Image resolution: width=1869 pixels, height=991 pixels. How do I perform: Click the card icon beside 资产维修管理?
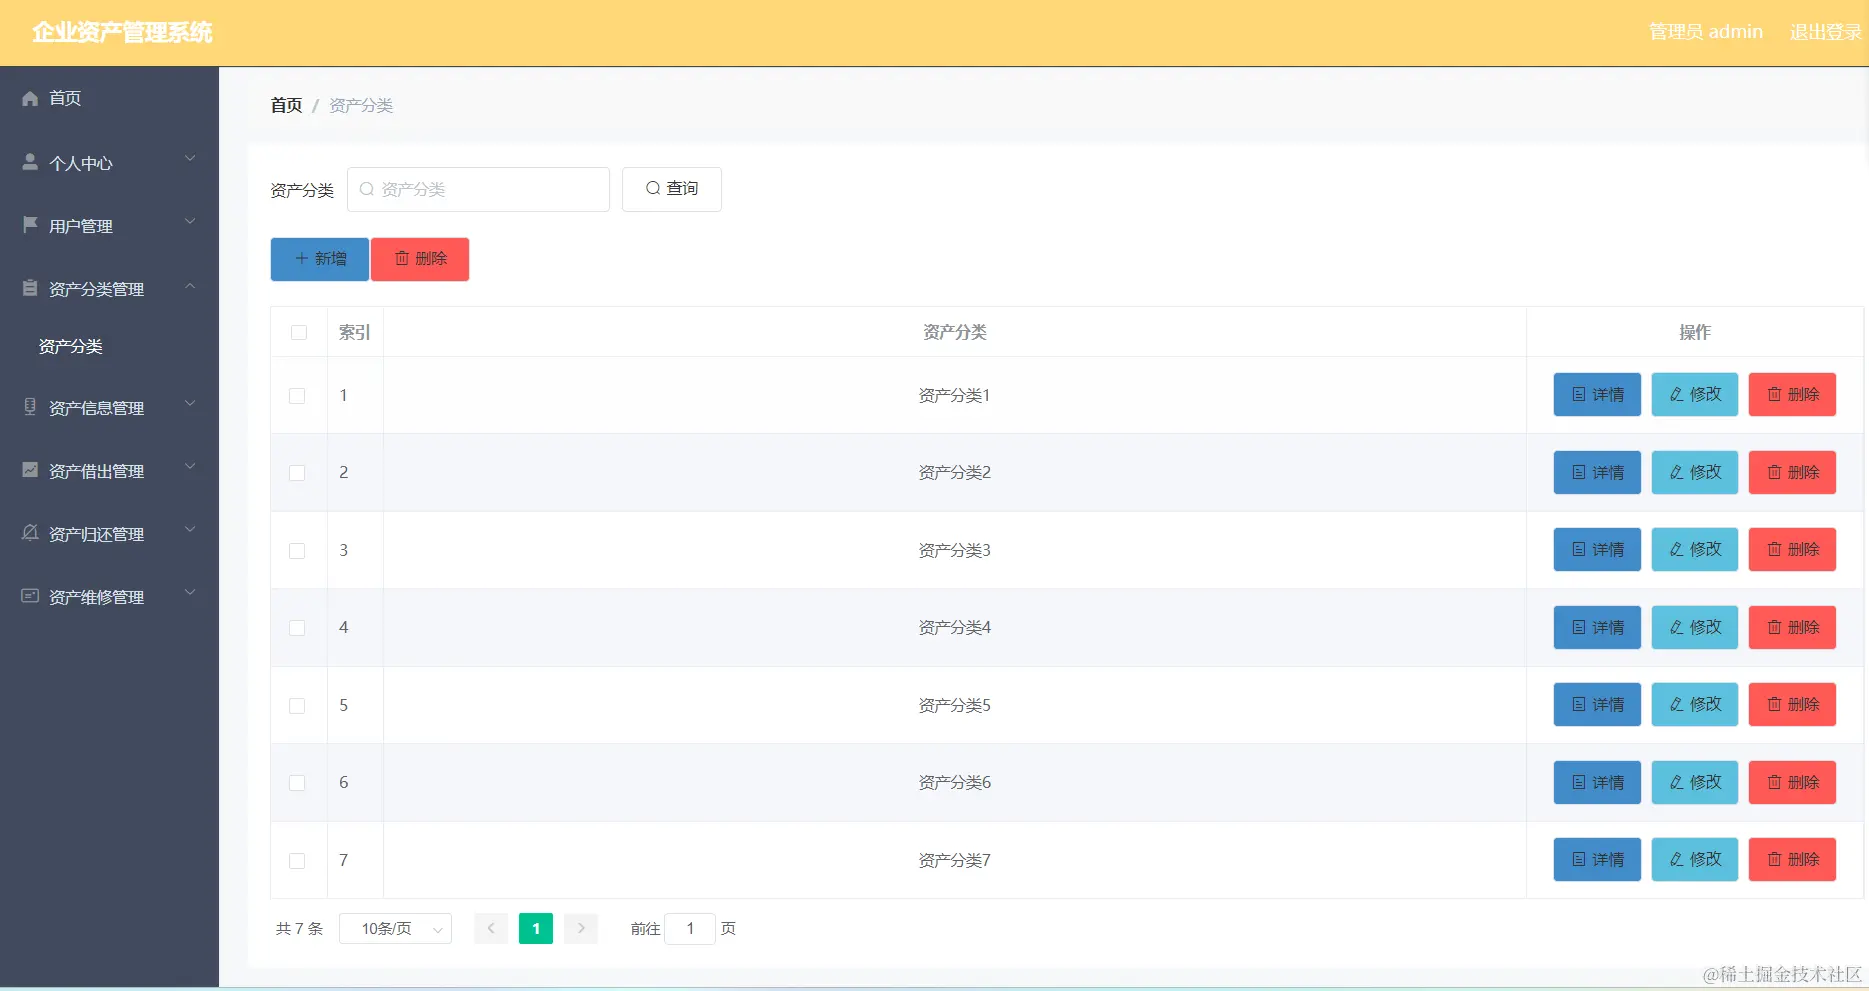[x=30, y=596]
